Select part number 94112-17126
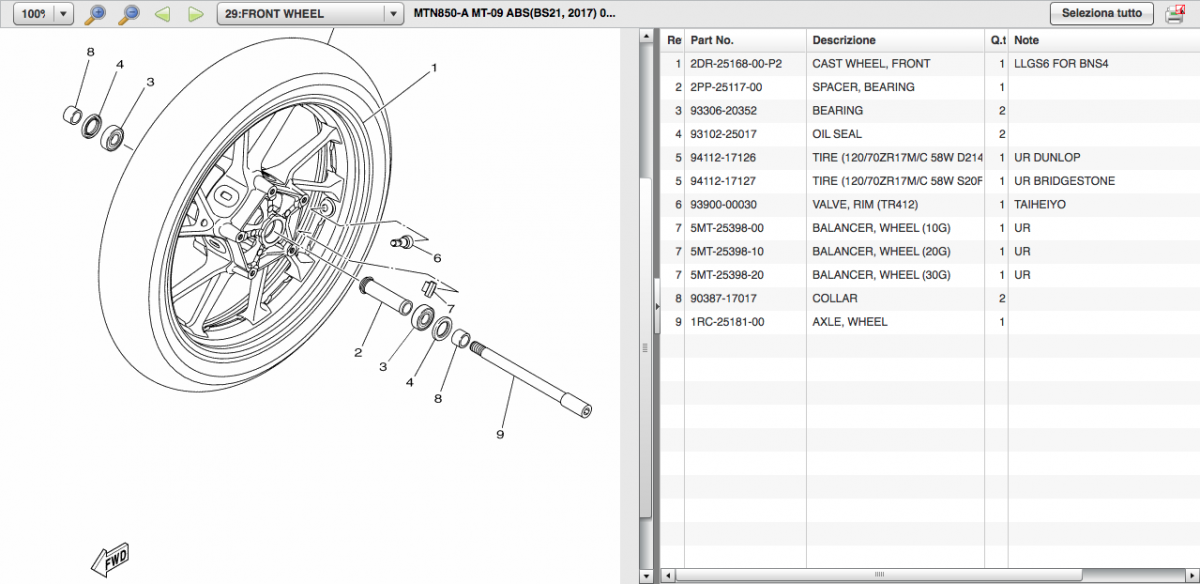Image resolution: width=1200 pixels, height=584 pixels. tap(723, 158)
